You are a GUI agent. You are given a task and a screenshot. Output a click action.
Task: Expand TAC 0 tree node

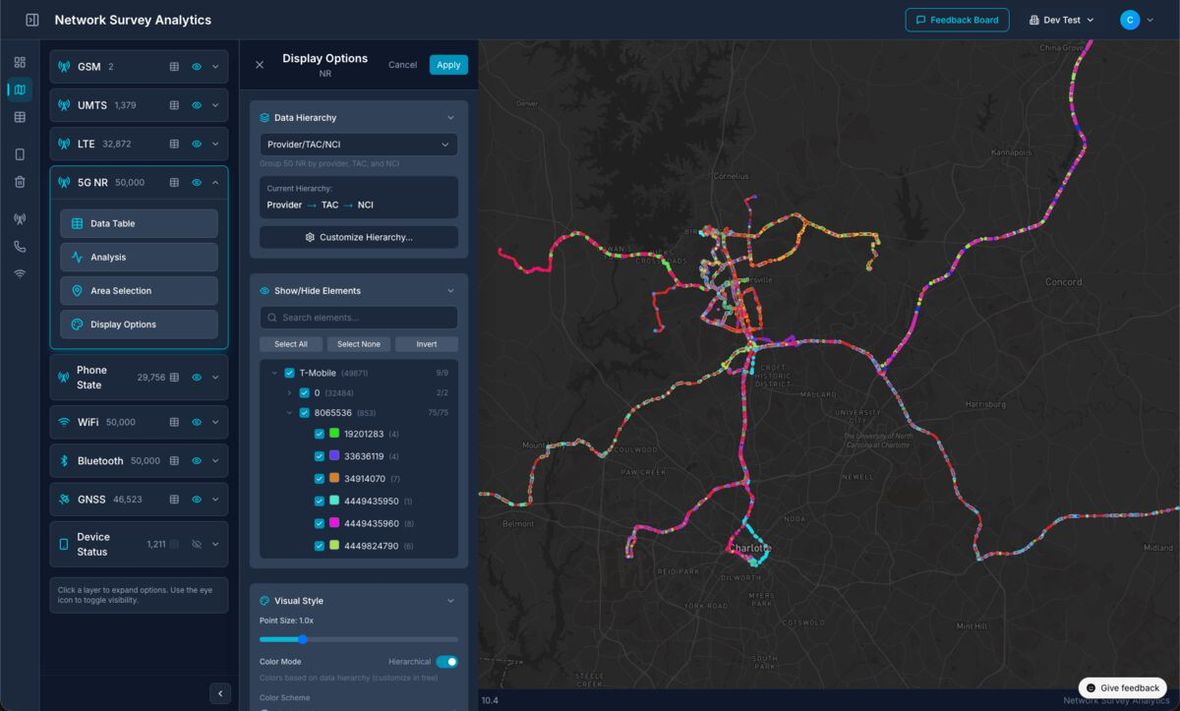pos(289,393)
